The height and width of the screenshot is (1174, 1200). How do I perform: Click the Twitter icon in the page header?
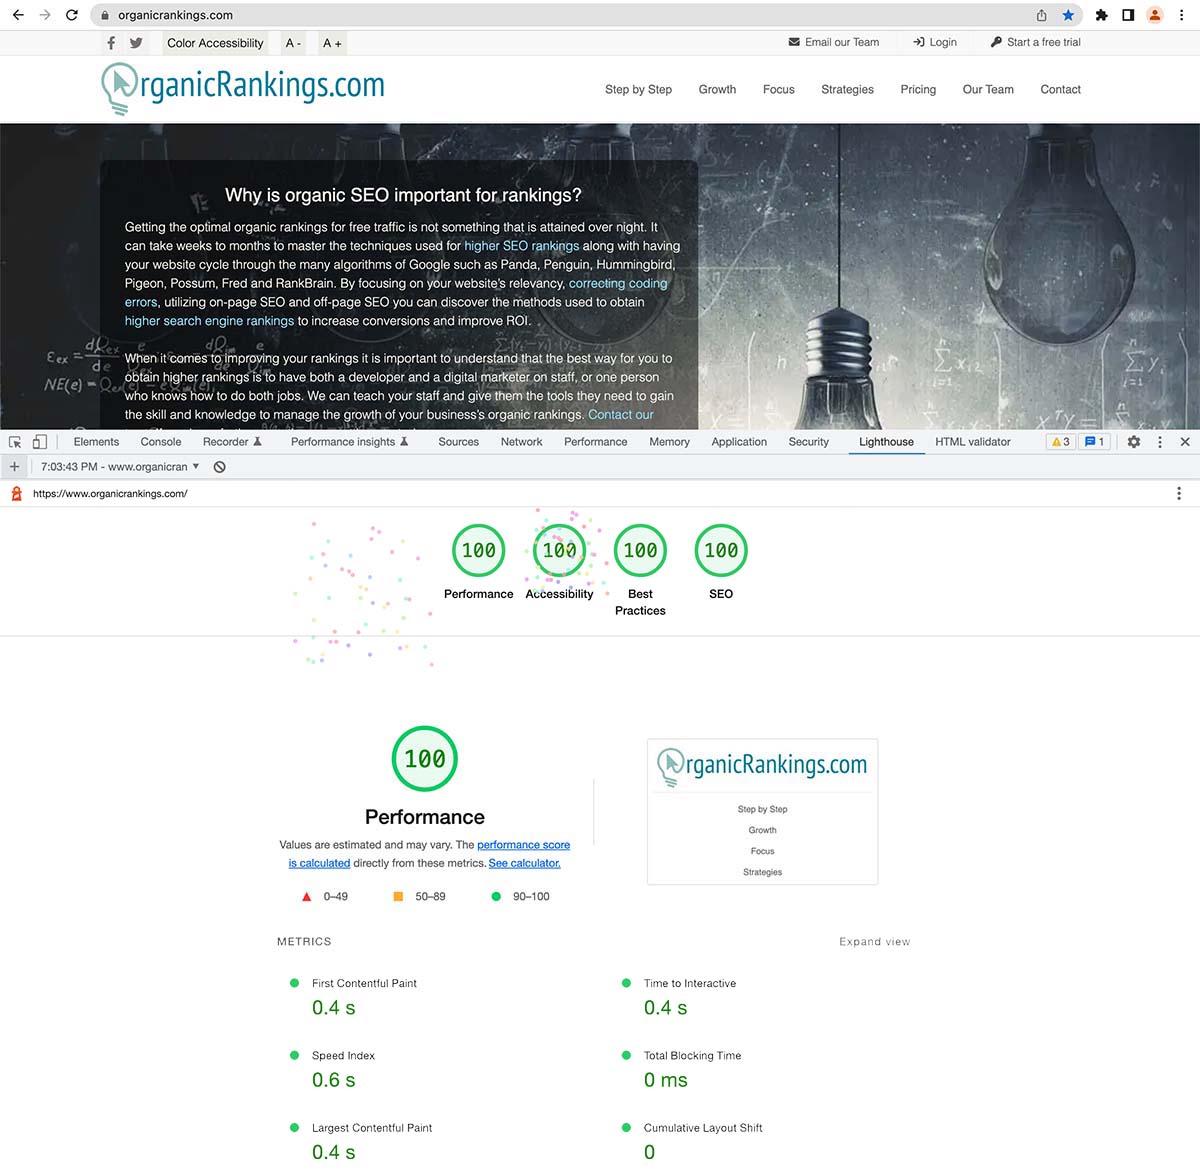coord(136,42)
